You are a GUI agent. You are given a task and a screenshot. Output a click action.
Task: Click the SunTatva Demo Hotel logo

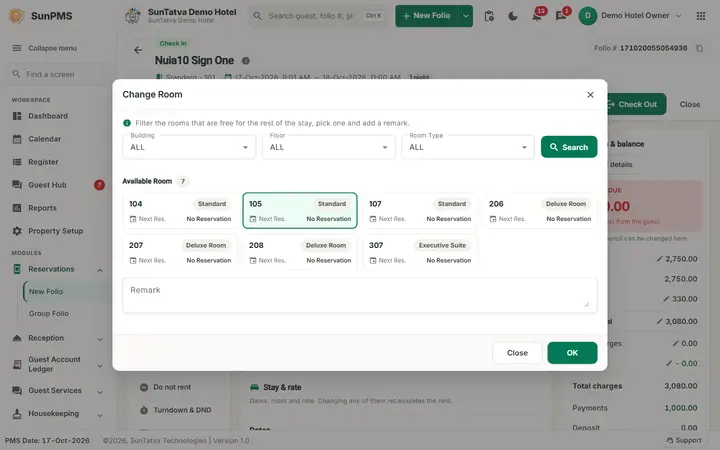tap(133, 16)
